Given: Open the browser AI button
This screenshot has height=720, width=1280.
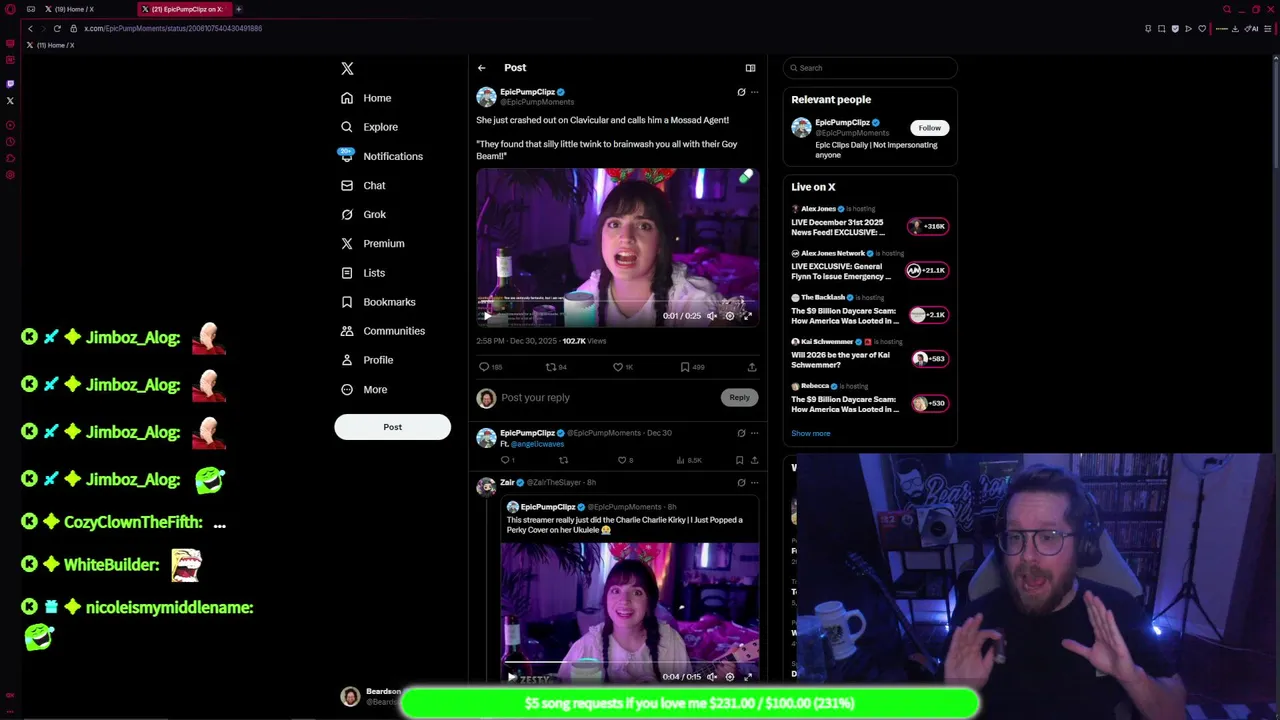Looking at the screenshot, I should point(1252,28).
